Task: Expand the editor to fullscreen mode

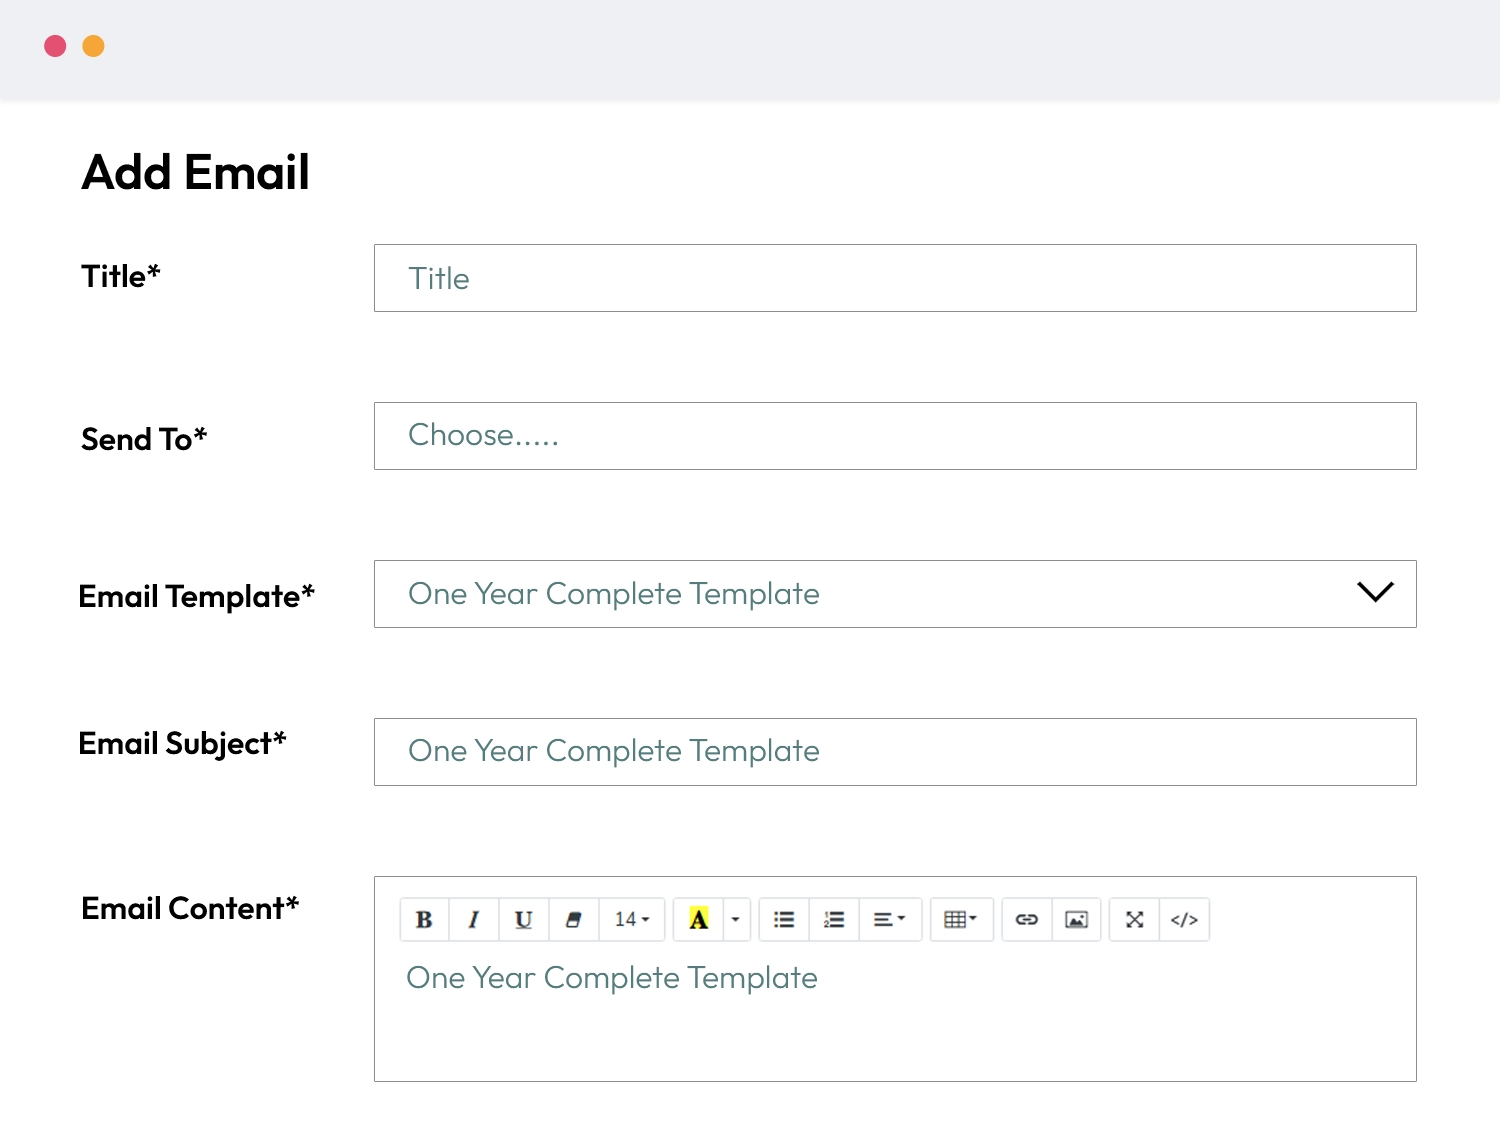Action: coord(1134,919)
